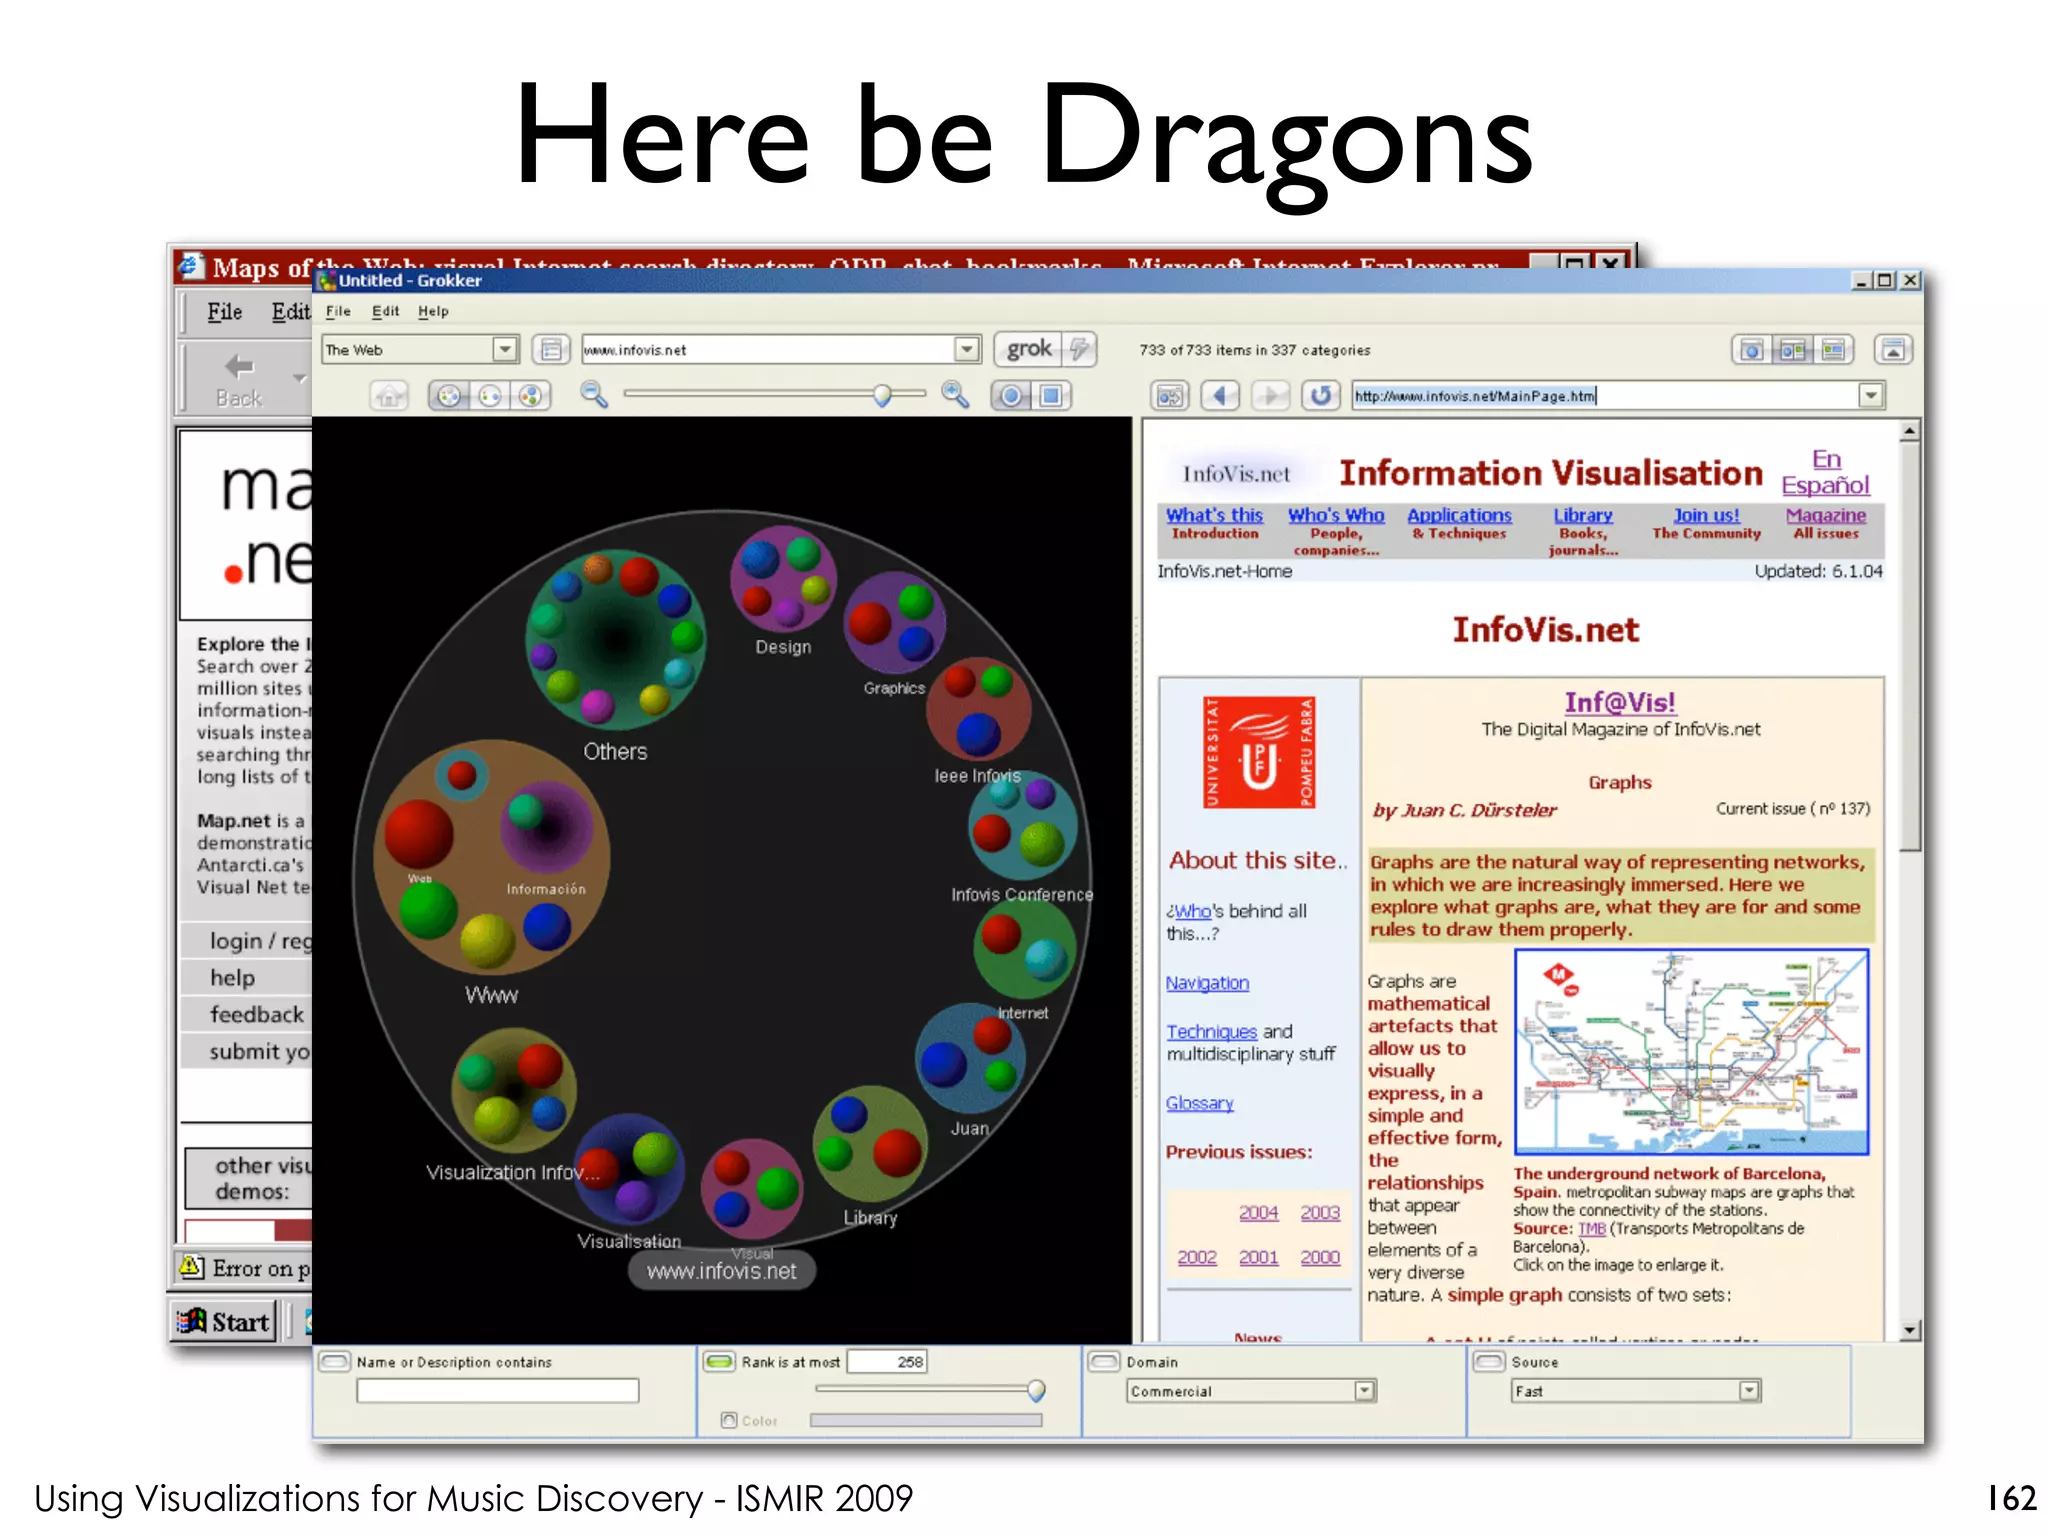Viewport: 2048px width, 1536px height.
Task: Expand the browser URL address dropdown
Action: click(x=1871, y=396)
